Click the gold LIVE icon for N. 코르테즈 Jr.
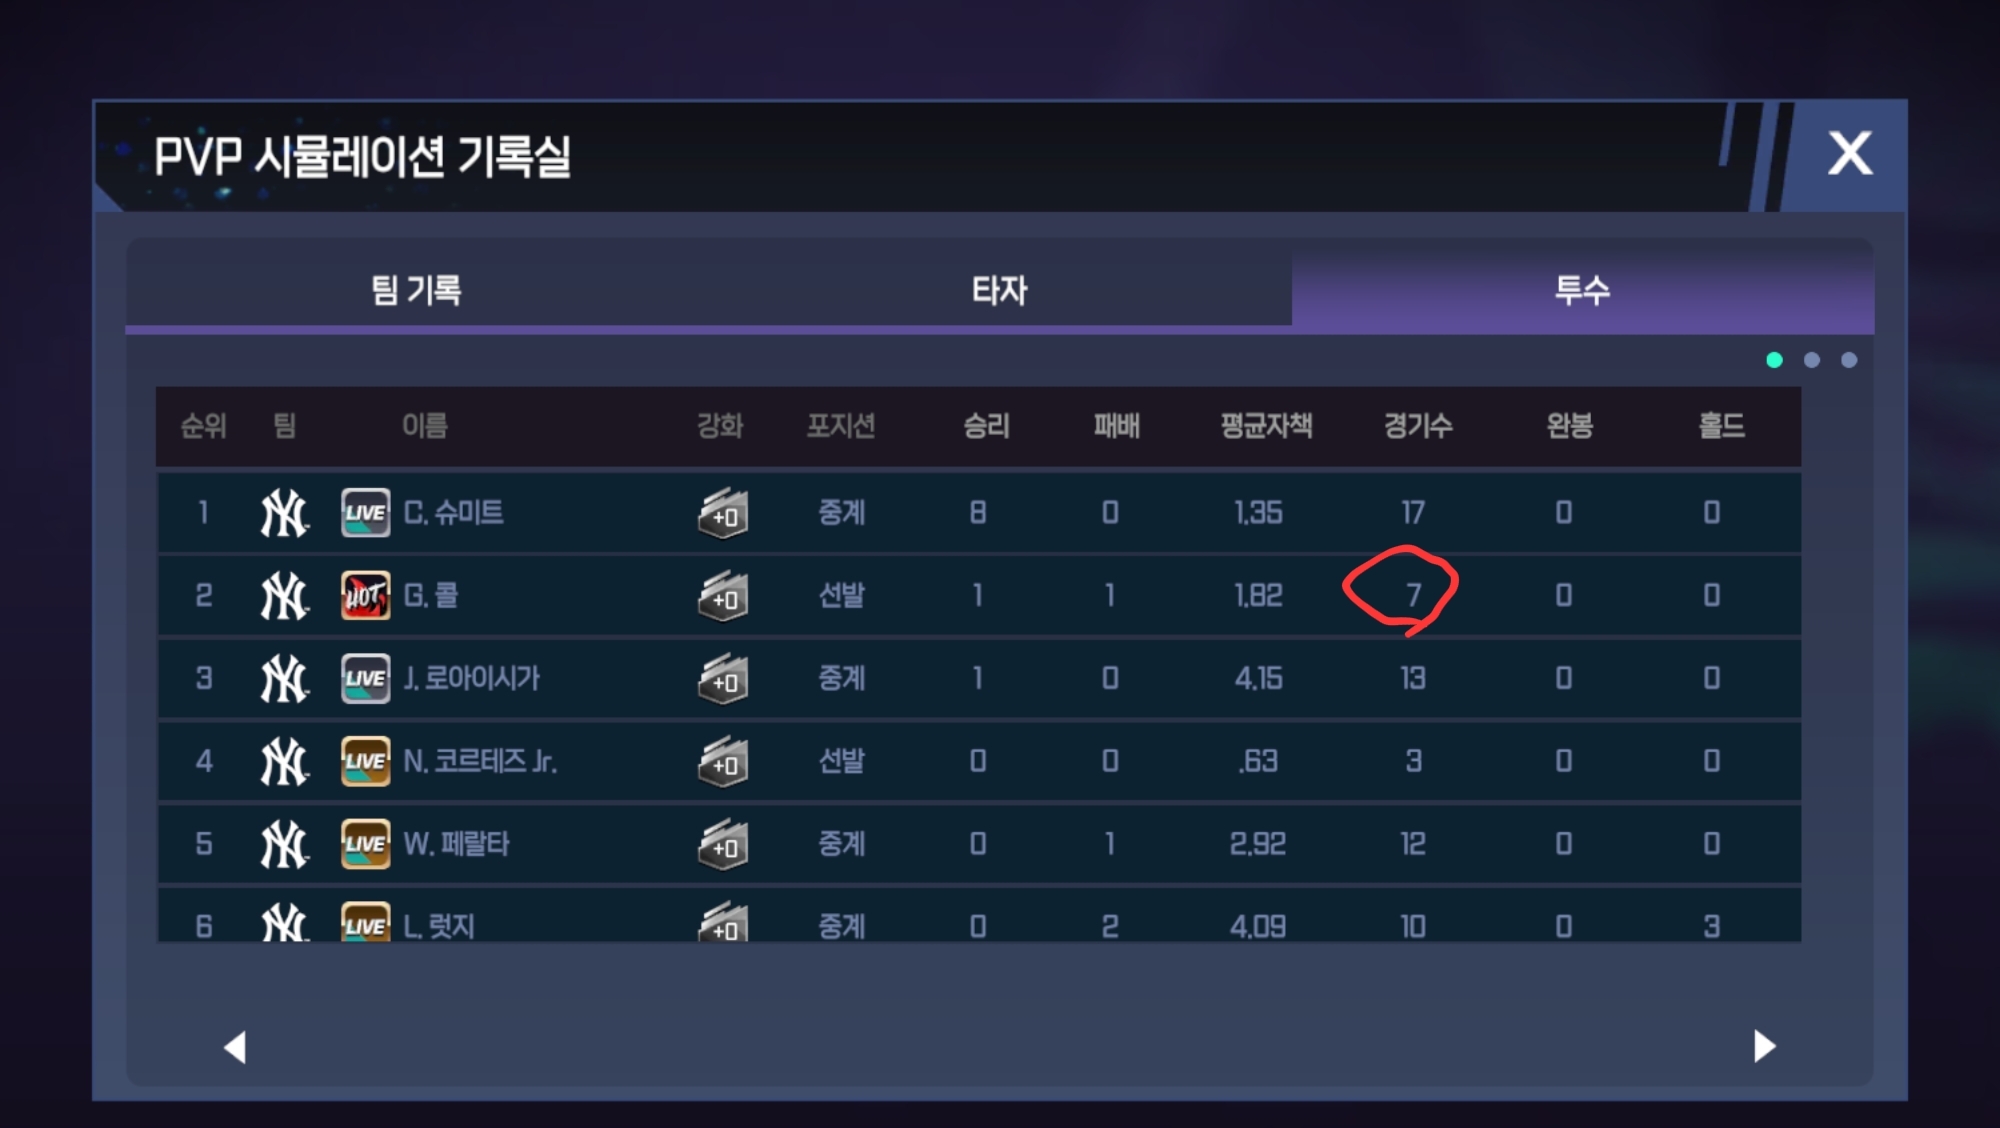Image resolution: width=2000 pixels, height=1128 pixels. (365, 761)
